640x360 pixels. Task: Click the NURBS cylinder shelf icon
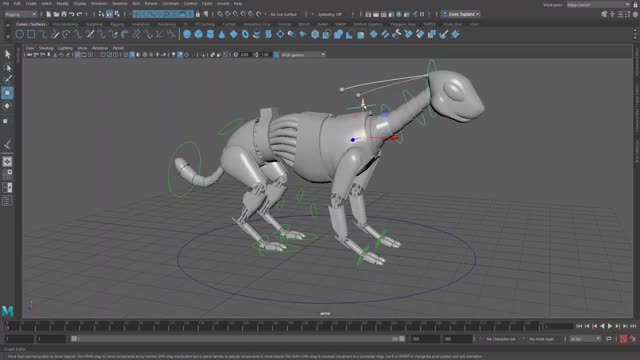210,34
